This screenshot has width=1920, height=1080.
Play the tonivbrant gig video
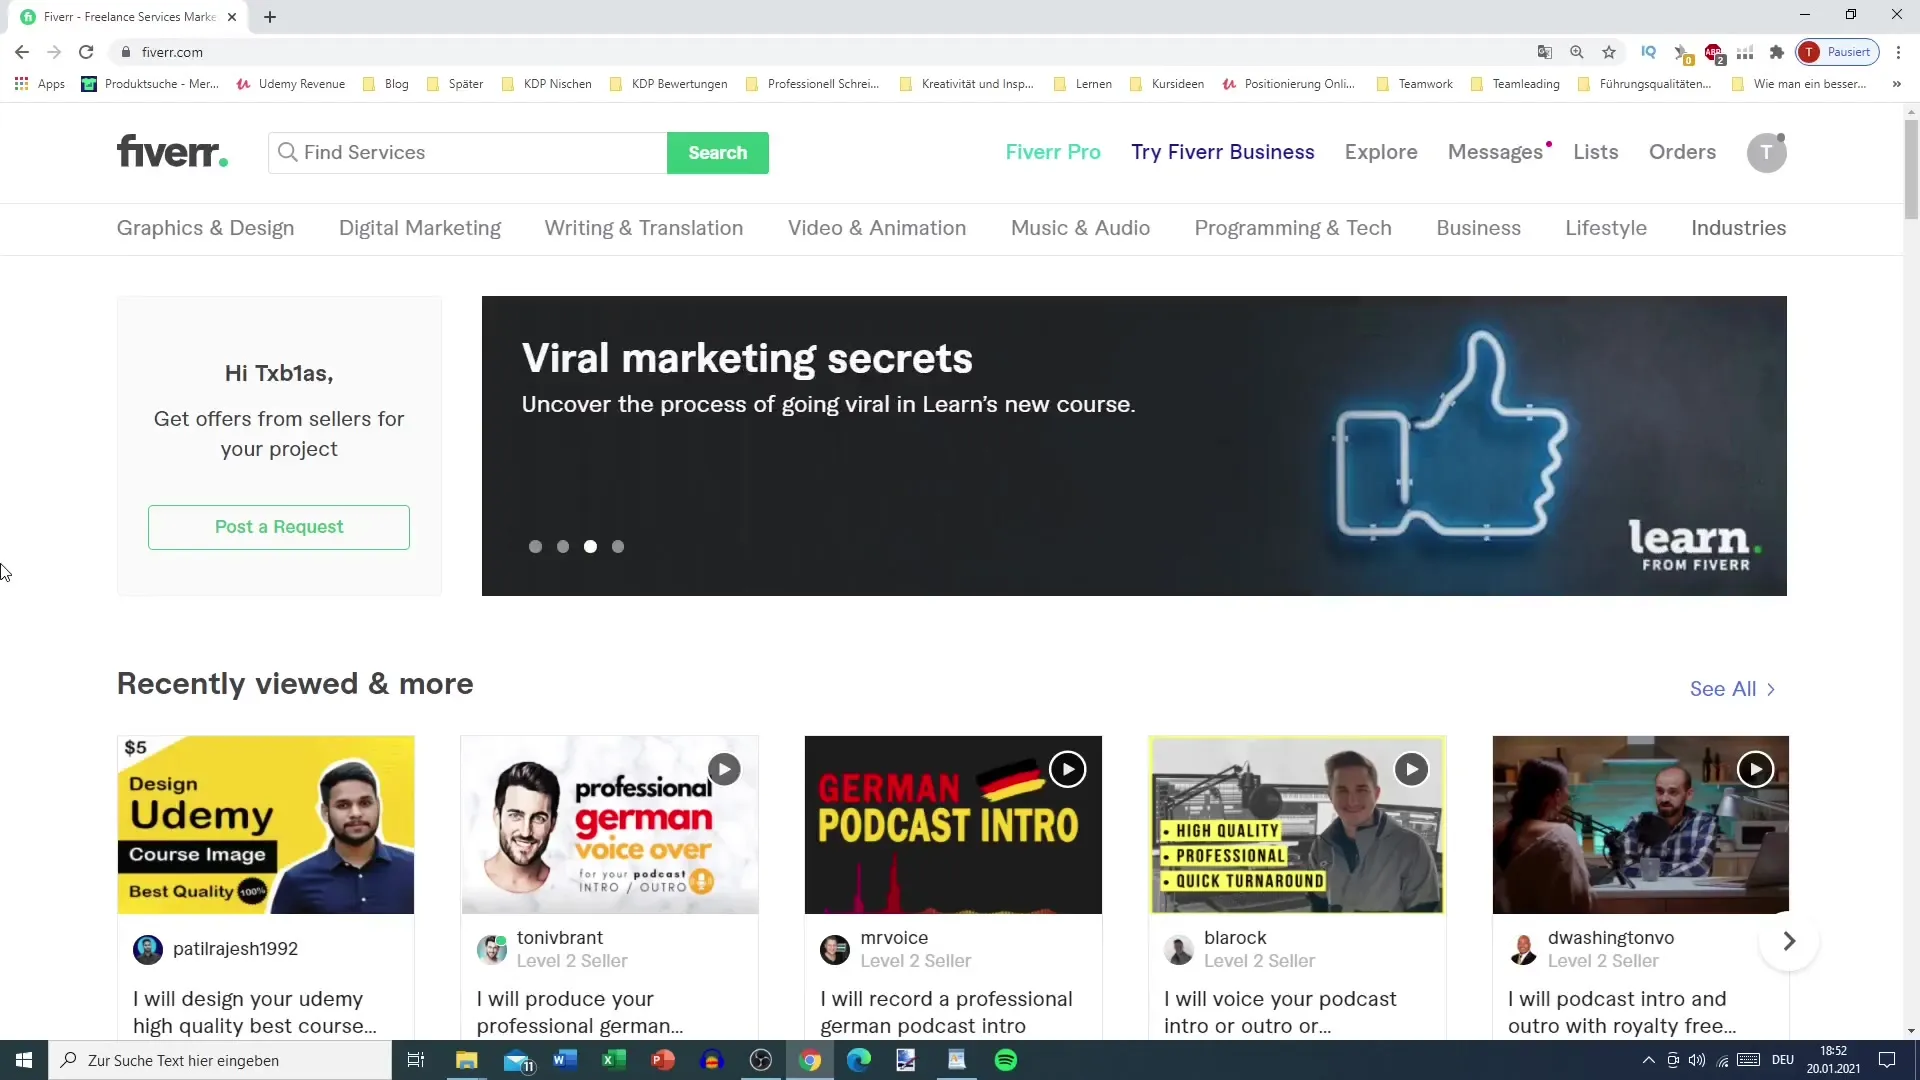click(x=724, y=769)
